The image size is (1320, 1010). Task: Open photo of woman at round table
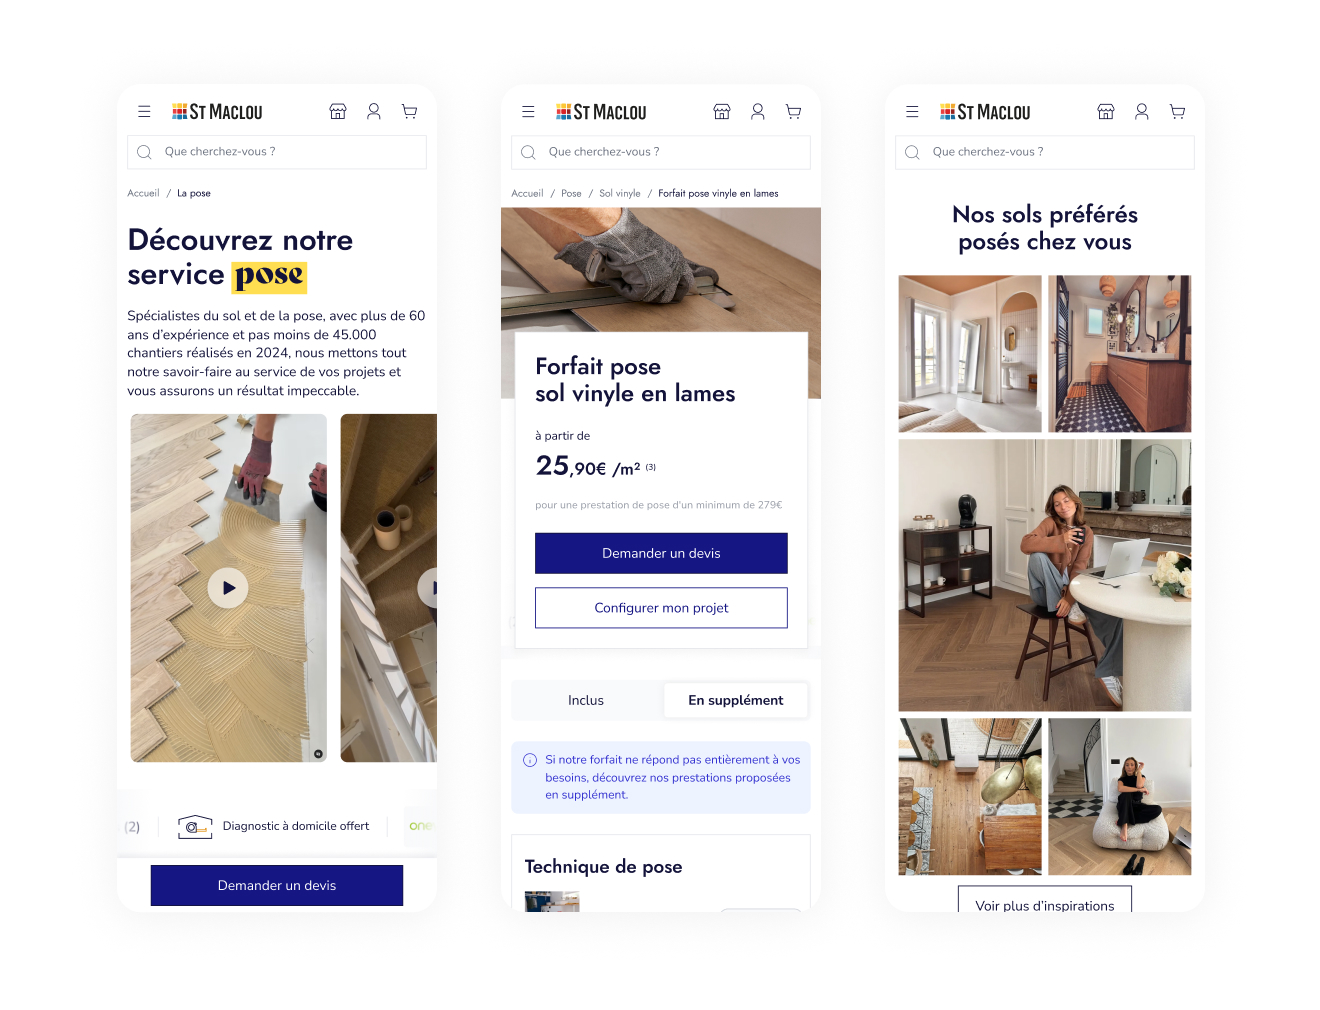point(1045,575)
